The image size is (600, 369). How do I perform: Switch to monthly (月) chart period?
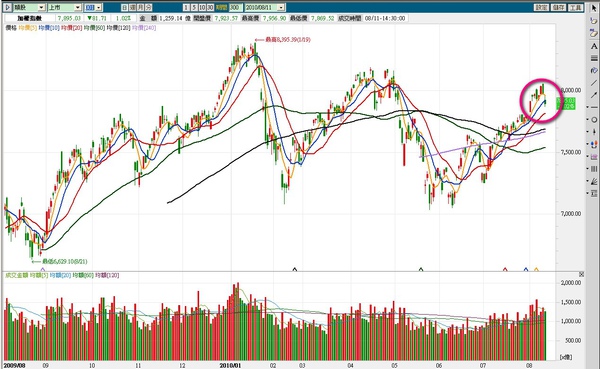pyautogui.click(x=140, y=7)
